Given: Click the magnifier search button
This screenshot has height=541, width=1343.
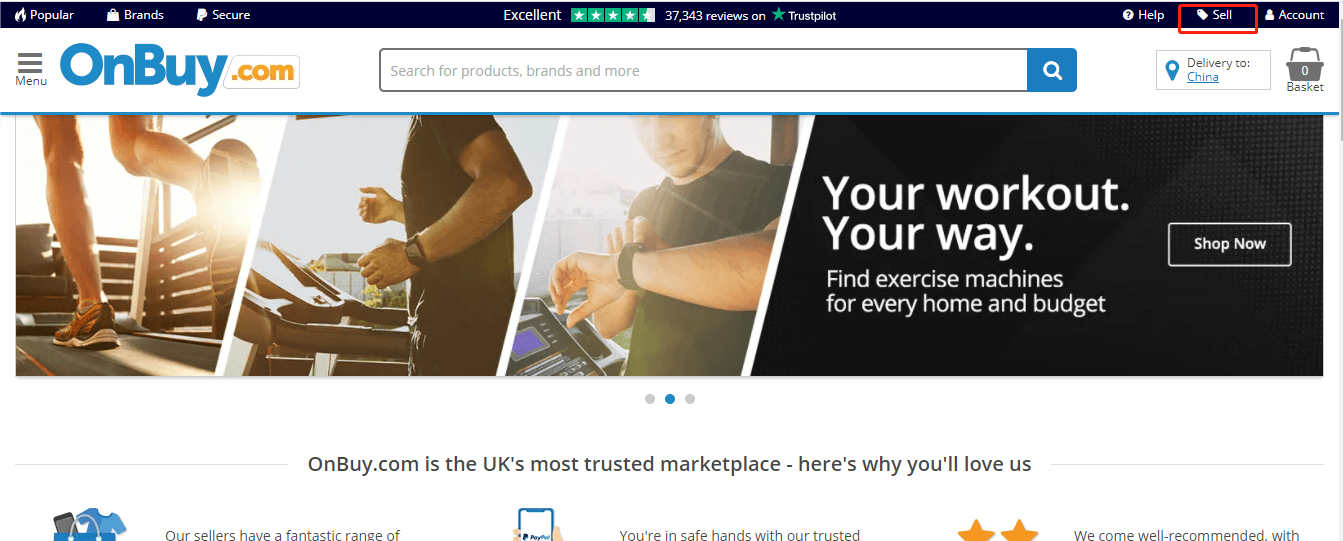Looking at the screenshot, I should [1052, 70].
